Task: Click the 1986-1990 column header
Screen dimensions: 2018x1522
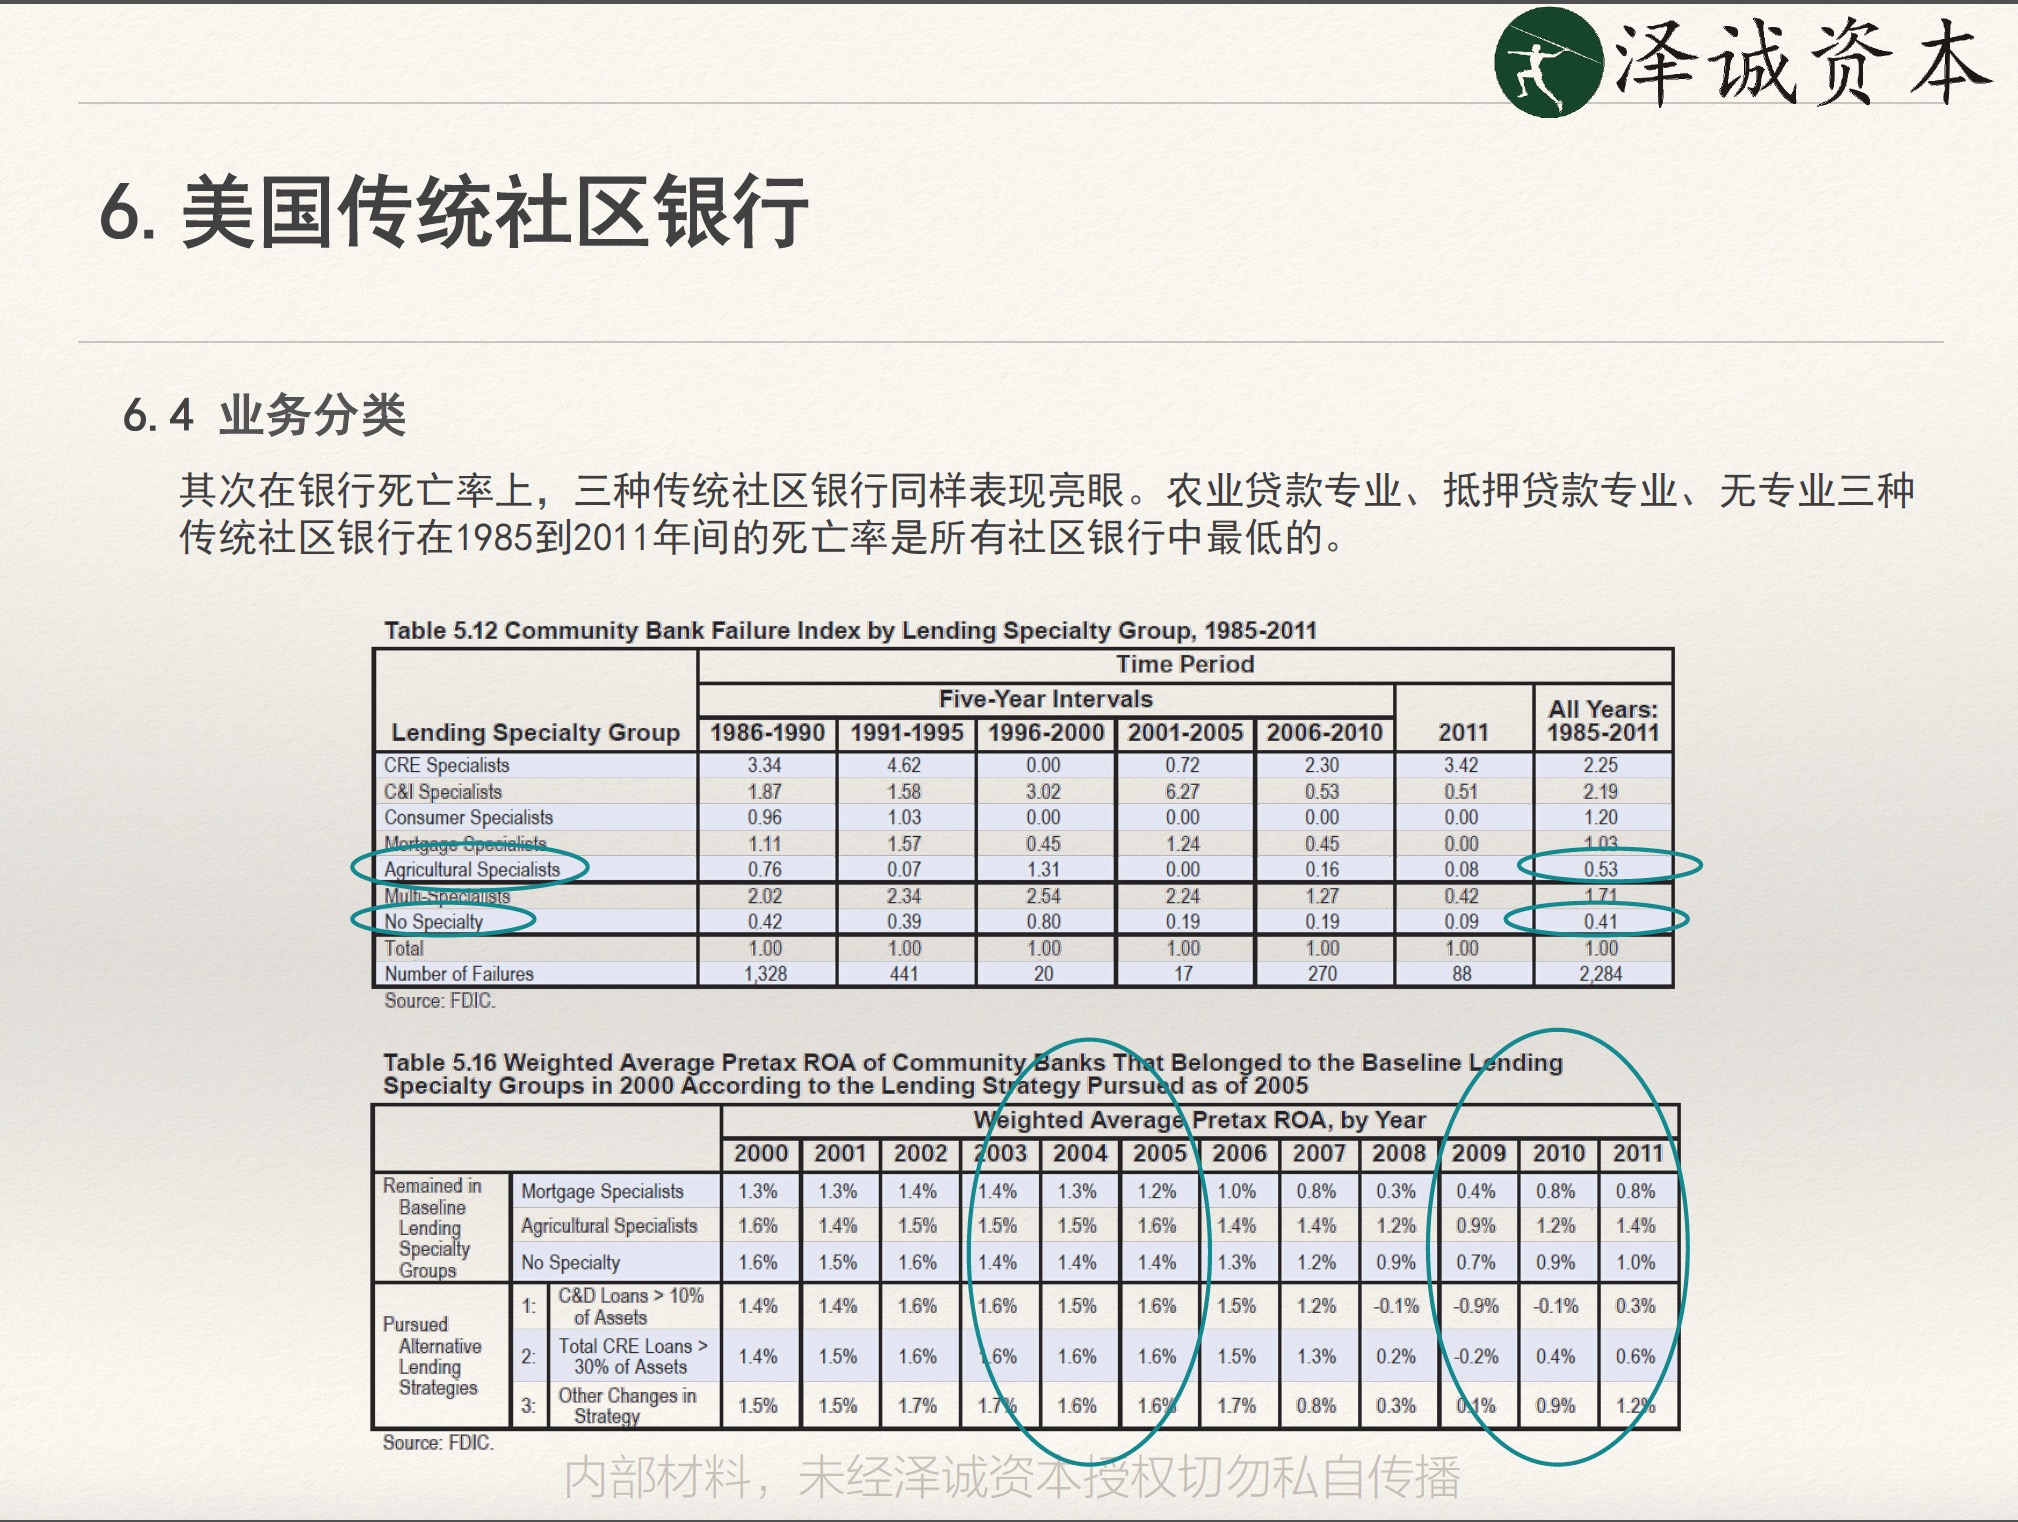Action: click(767, 732)
